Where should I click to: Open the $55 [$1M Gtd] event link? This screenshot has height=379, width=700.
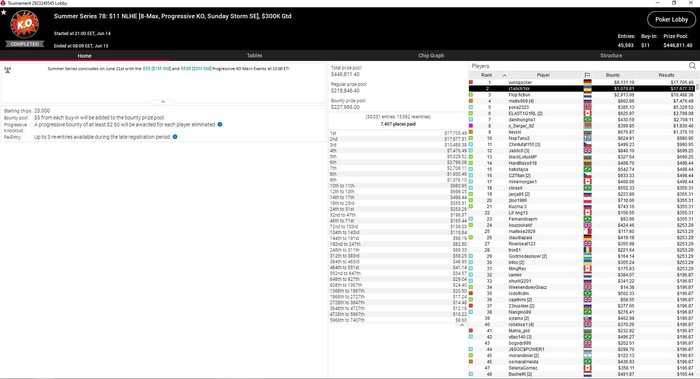point(157,69)
